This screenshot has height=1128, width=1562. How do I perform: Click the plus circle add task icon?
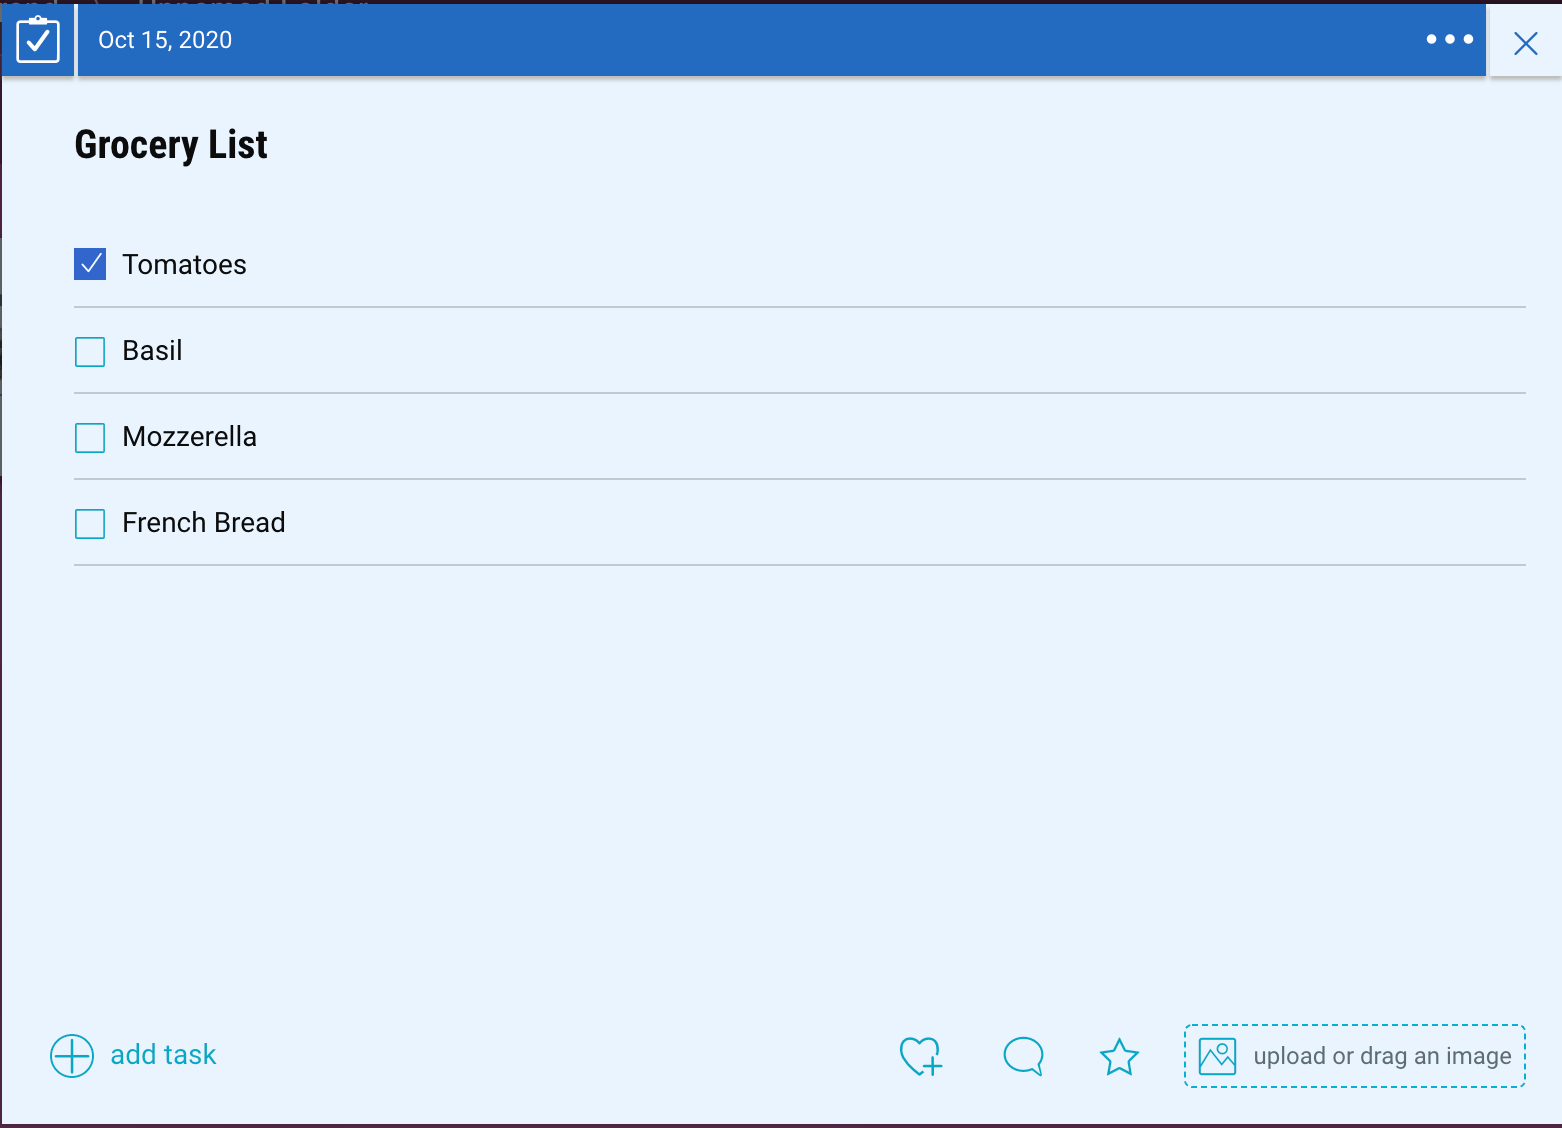(x=72, y=1056)
